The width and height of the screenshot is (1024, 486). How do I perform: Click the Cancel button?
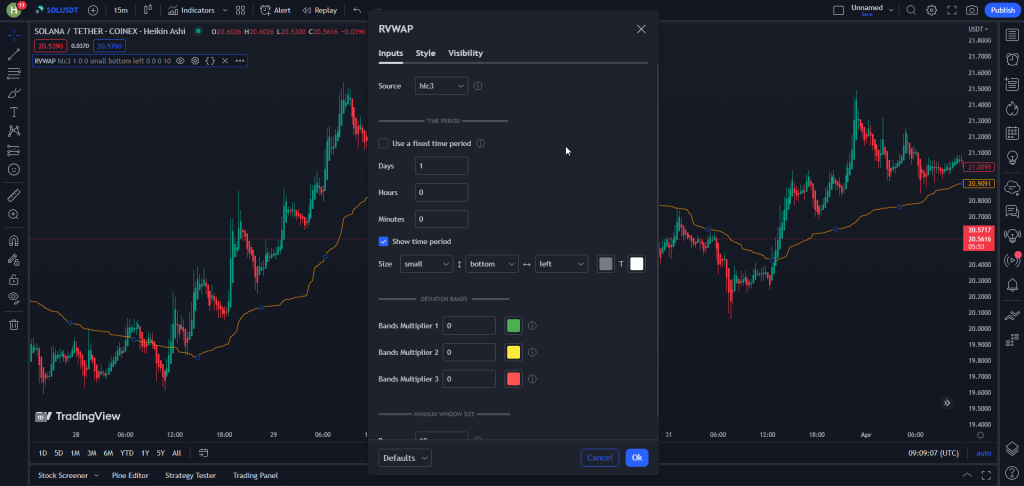coord(600,458)
